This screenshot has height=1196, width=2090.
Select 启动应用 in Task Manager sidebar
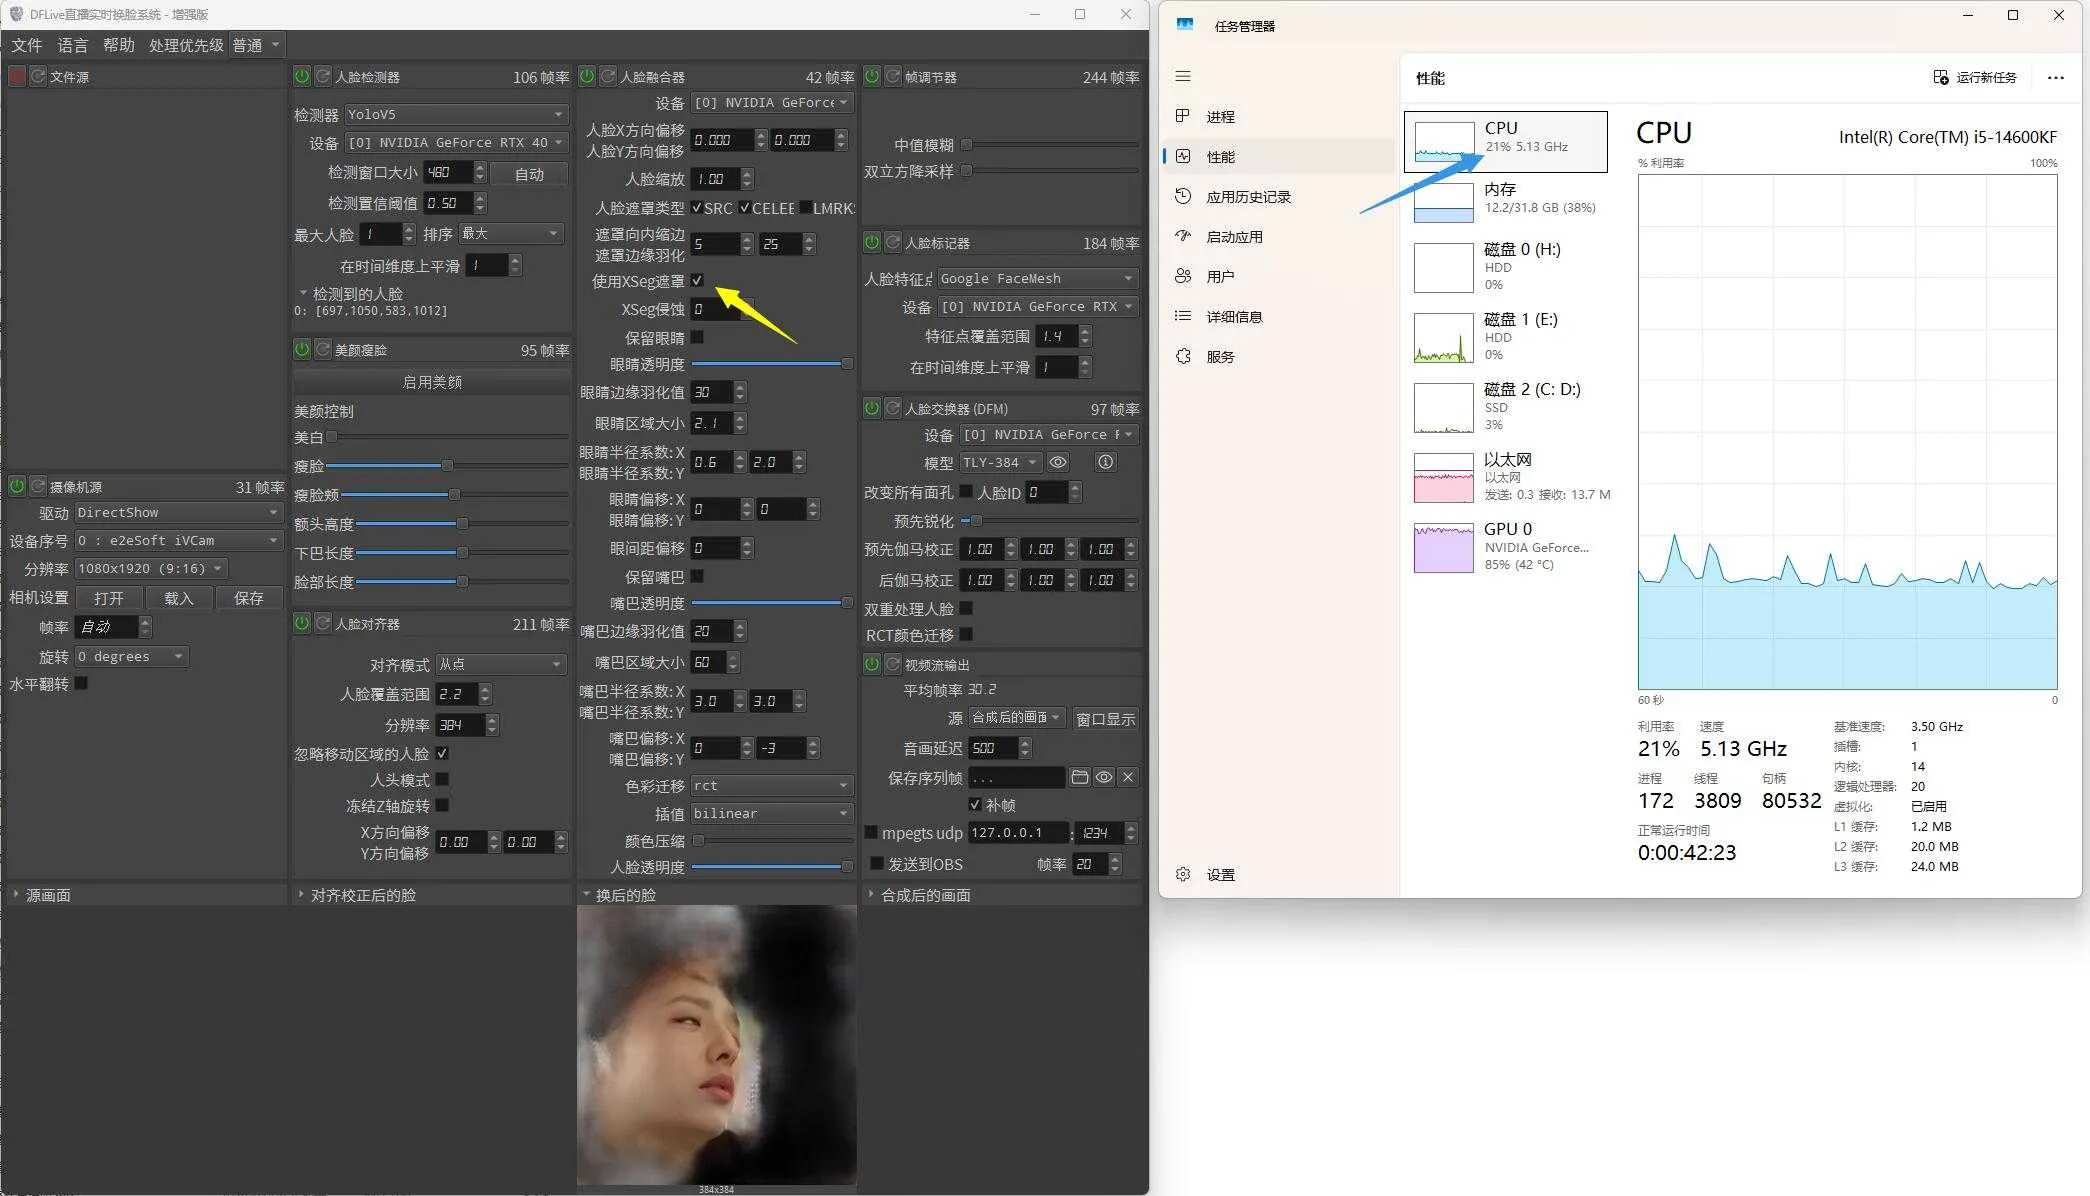(x=1234, y=236)
